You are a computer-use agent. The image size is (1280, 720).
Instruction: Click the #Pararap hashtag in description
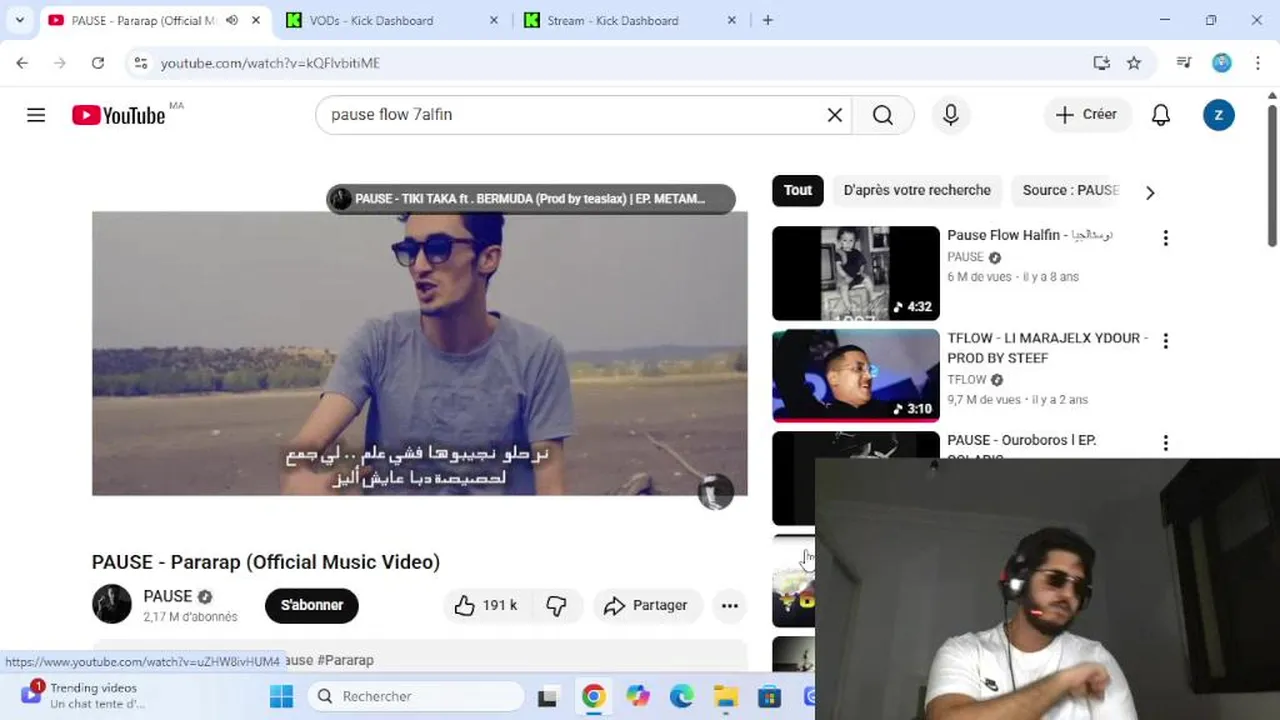click(345, 660)
